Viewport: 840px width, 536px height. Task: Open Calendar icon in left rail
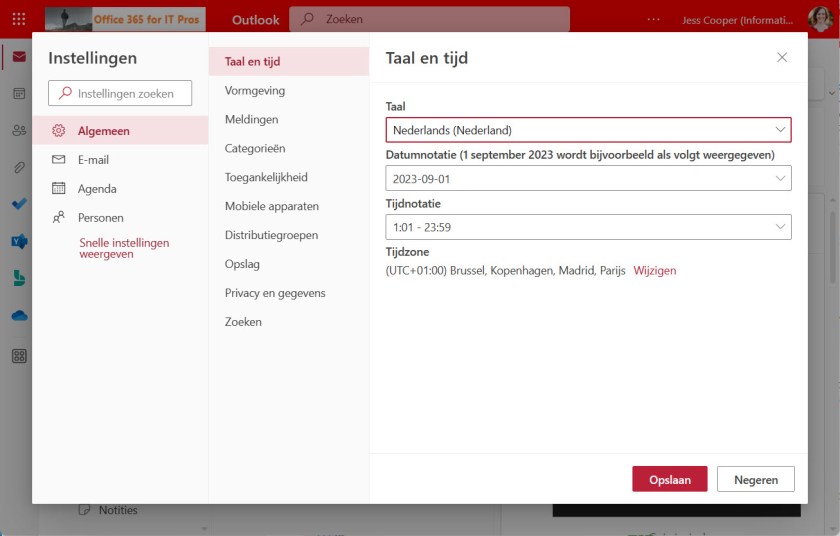(19, 94)
